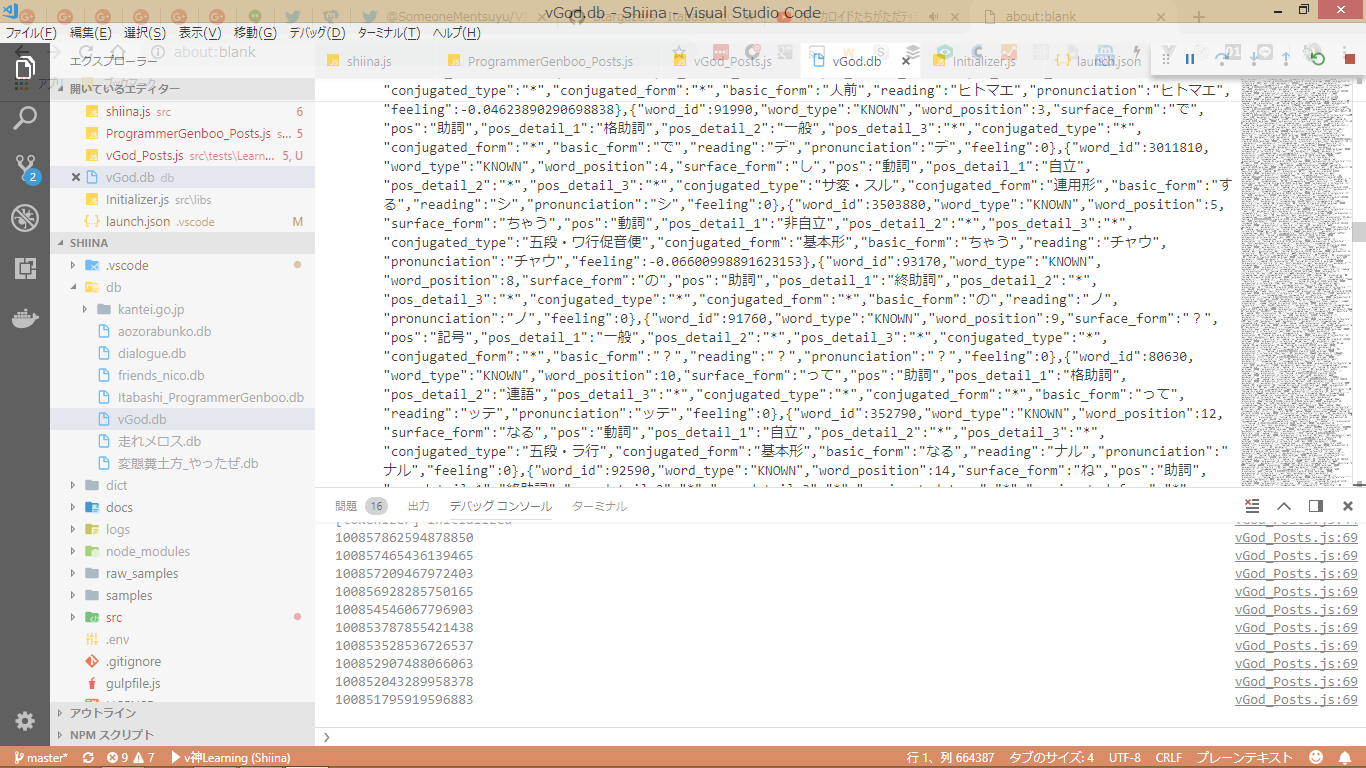Toggle the panel position button
Screen dimensions: 1366x768
click(x=1316, y=506)
